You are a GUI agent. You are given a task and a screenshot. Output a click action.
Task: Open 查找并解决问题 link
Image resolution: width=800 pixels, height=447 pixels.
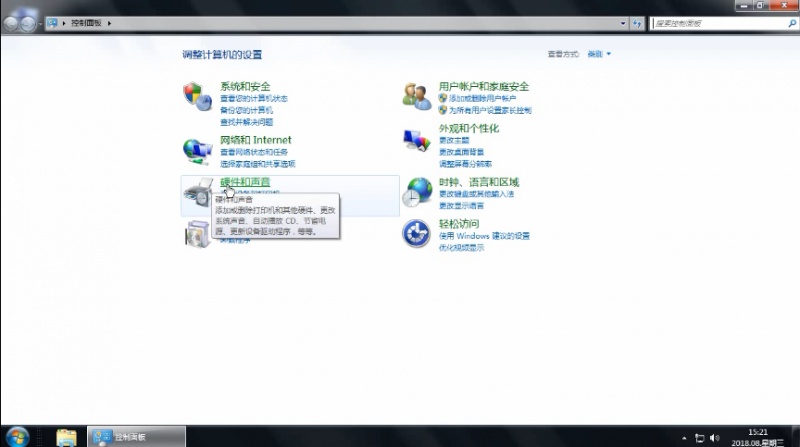tap(246, 122)
